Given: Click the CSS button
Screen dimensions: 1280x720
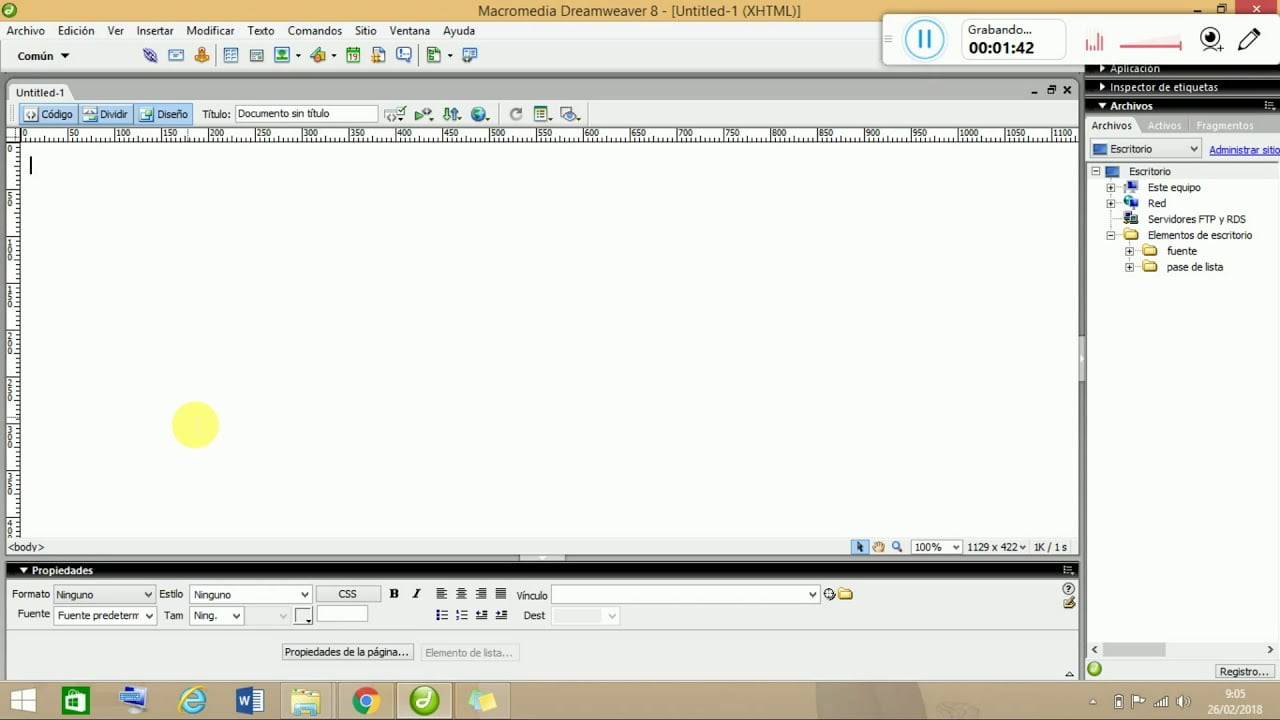Looking at the screenshot, I should tap(347, 594).
